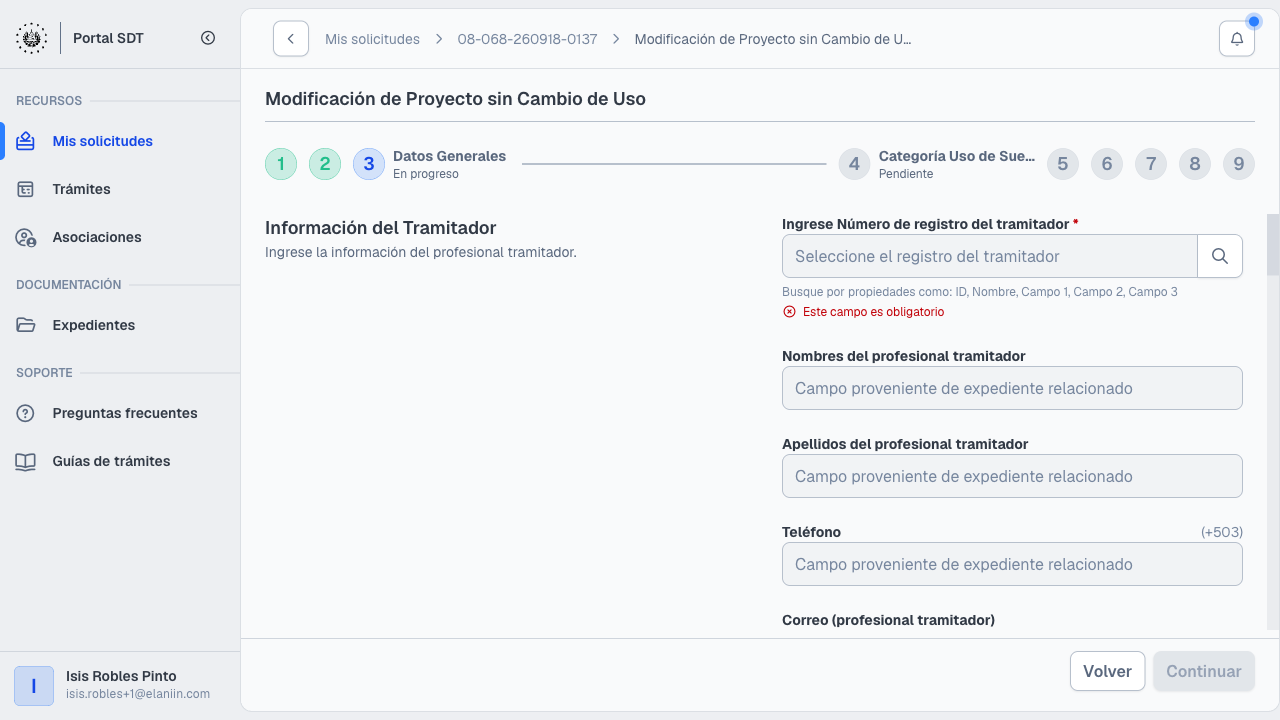Click the Portal SDT emblem logo
This screenshot has width=1280, height=720.
point(31,38)
